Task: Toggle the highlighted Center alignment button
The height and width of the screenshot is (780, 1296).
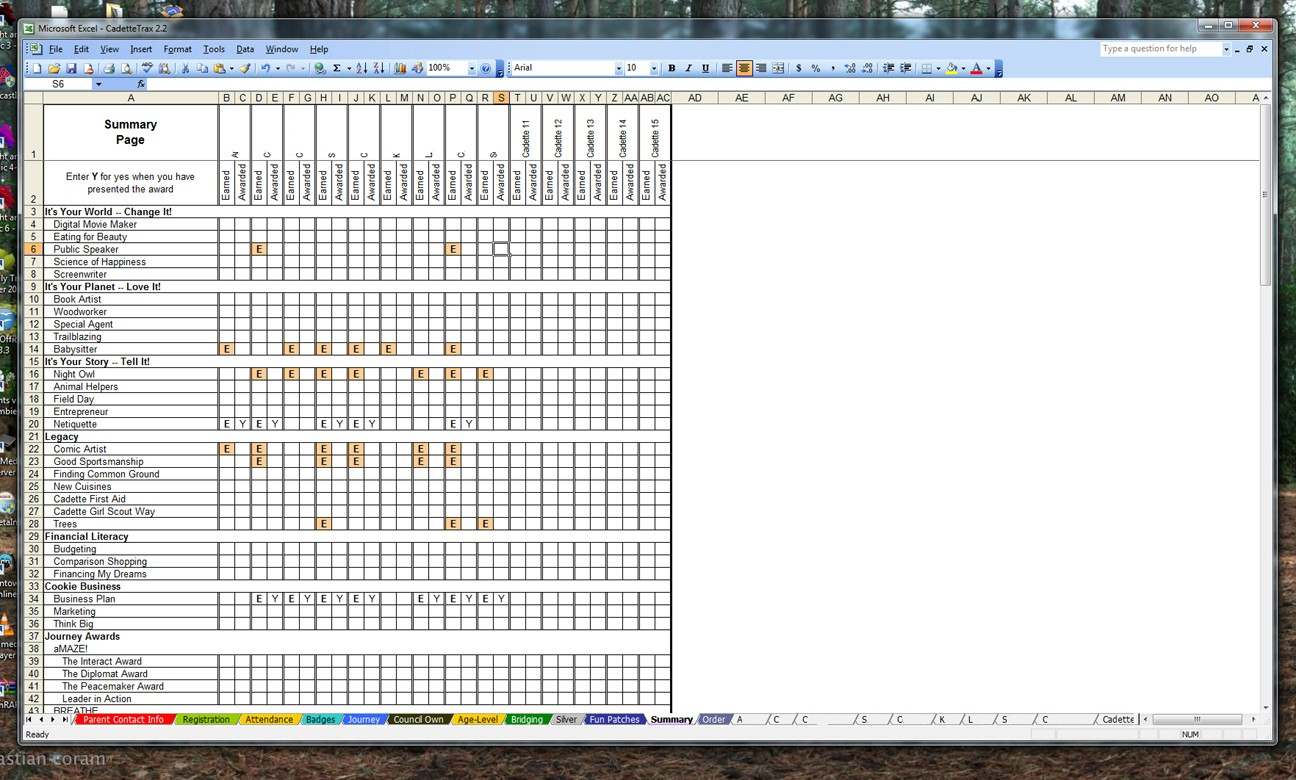Action: [744, 69]
